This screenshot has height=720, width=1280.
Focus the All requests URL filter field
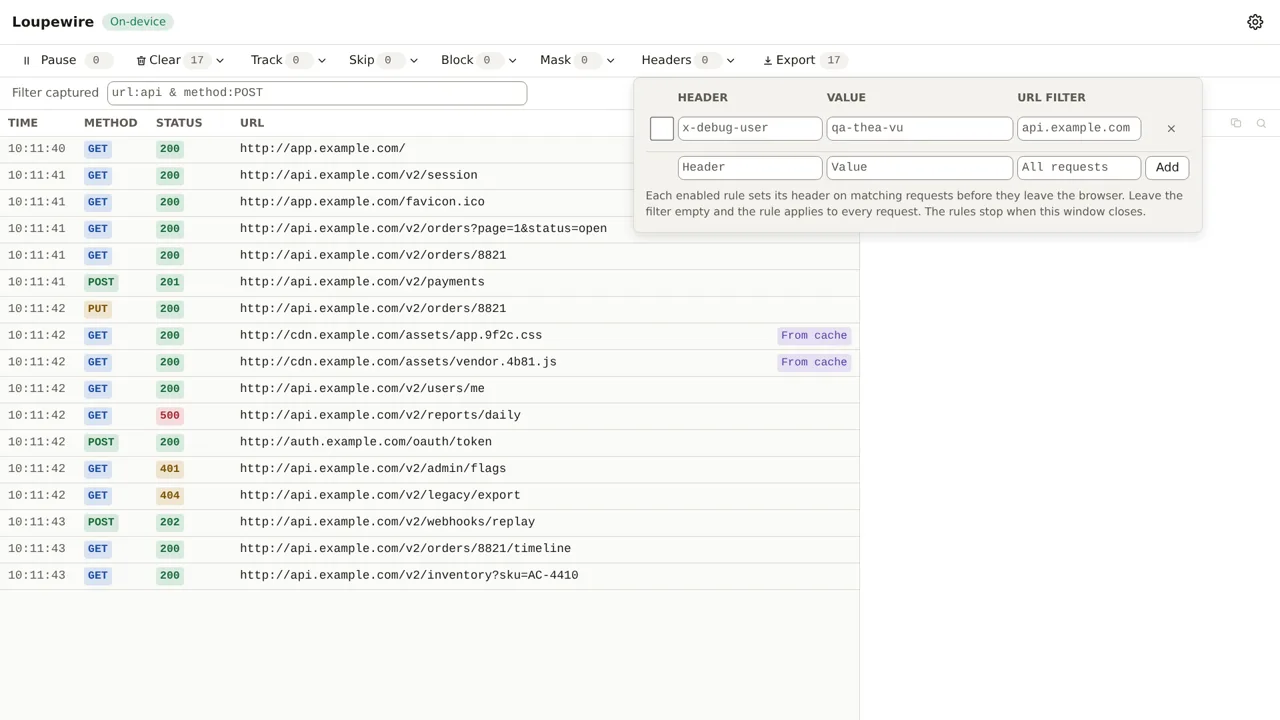pos(1079,167)
